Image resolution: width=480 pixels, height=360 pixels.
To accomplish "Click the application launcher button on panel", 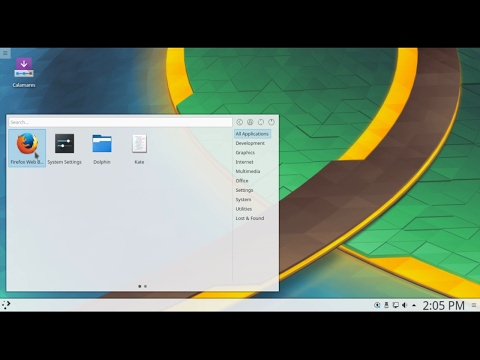I will (x=6, y=305).
